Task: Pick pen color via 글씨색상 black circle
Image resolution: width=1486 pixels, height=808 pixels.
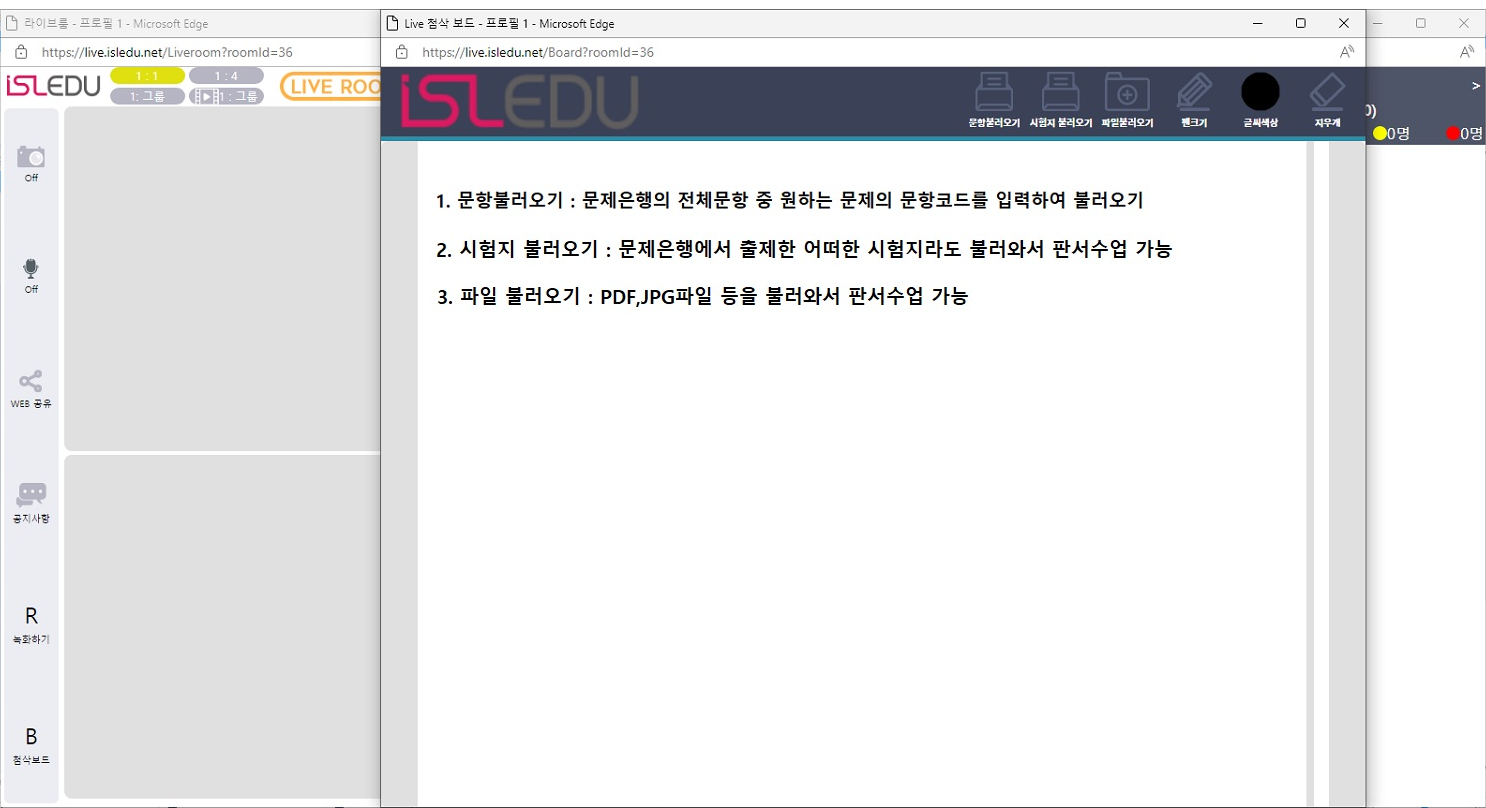Action: (x=1260, y=91)
